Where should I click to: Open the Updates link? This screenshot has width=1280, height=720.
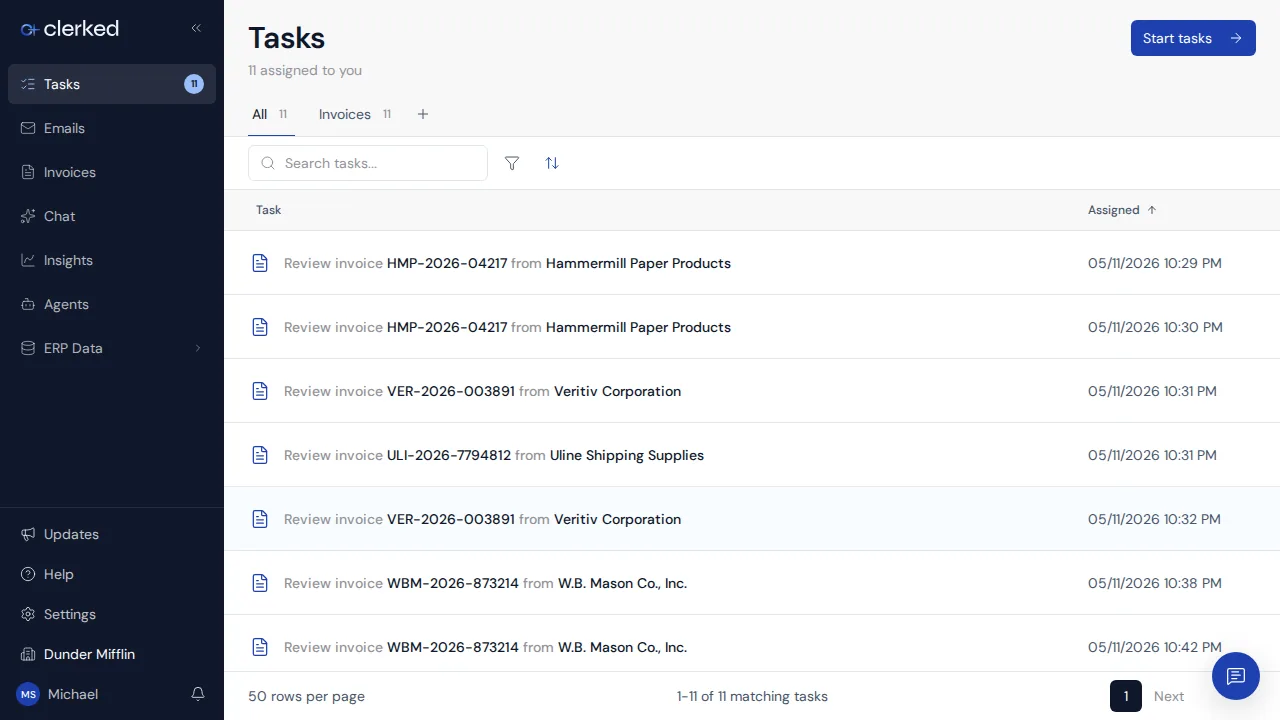112,534
